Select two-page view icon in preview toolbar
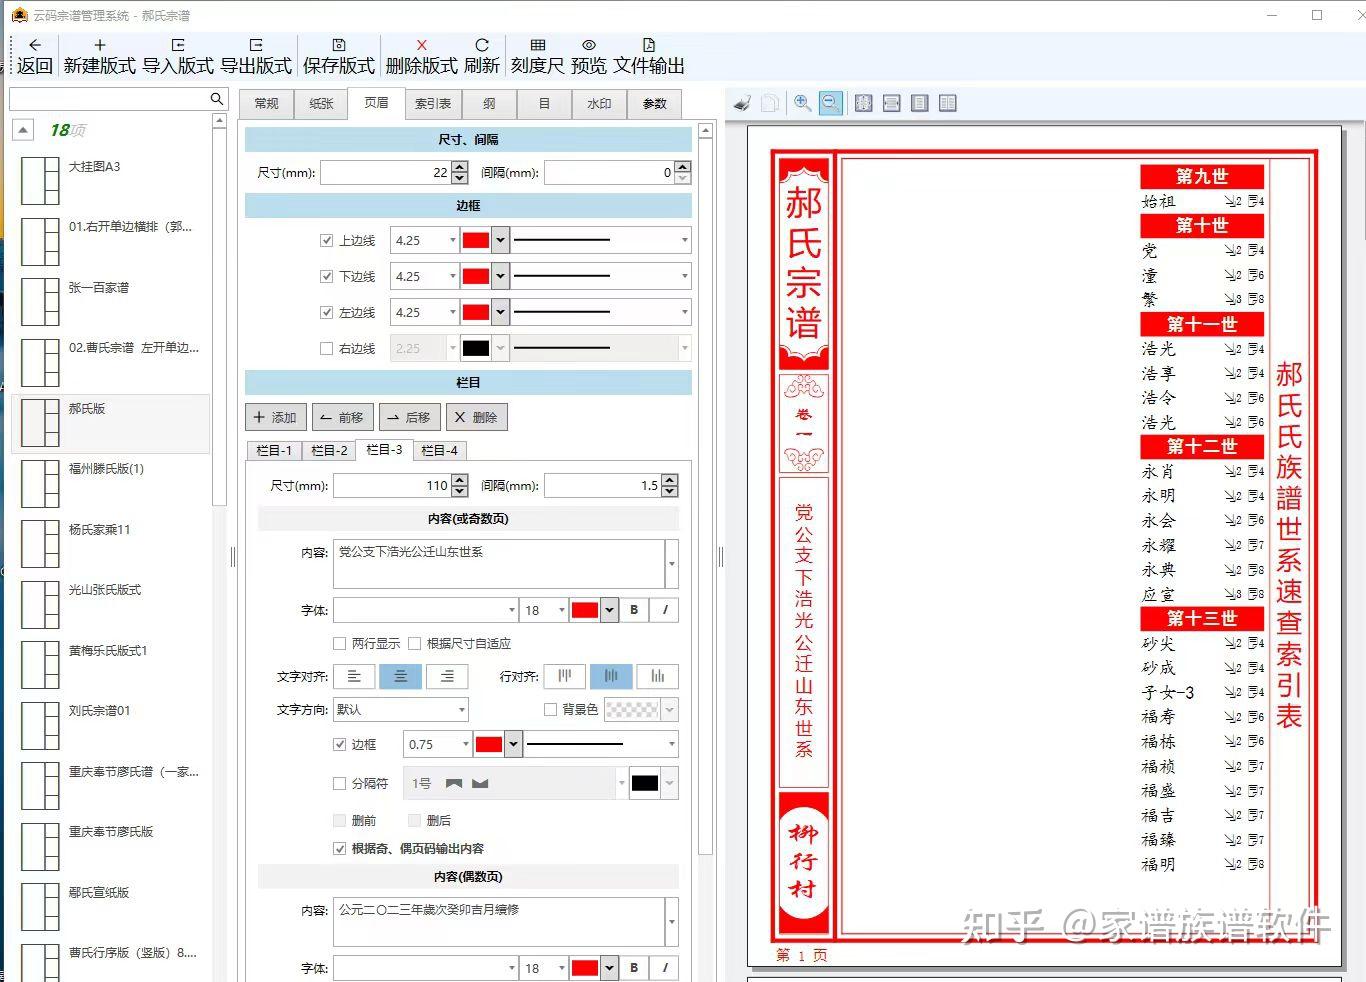The width and height of the screenshot is (1366, 982). point(948,103)
